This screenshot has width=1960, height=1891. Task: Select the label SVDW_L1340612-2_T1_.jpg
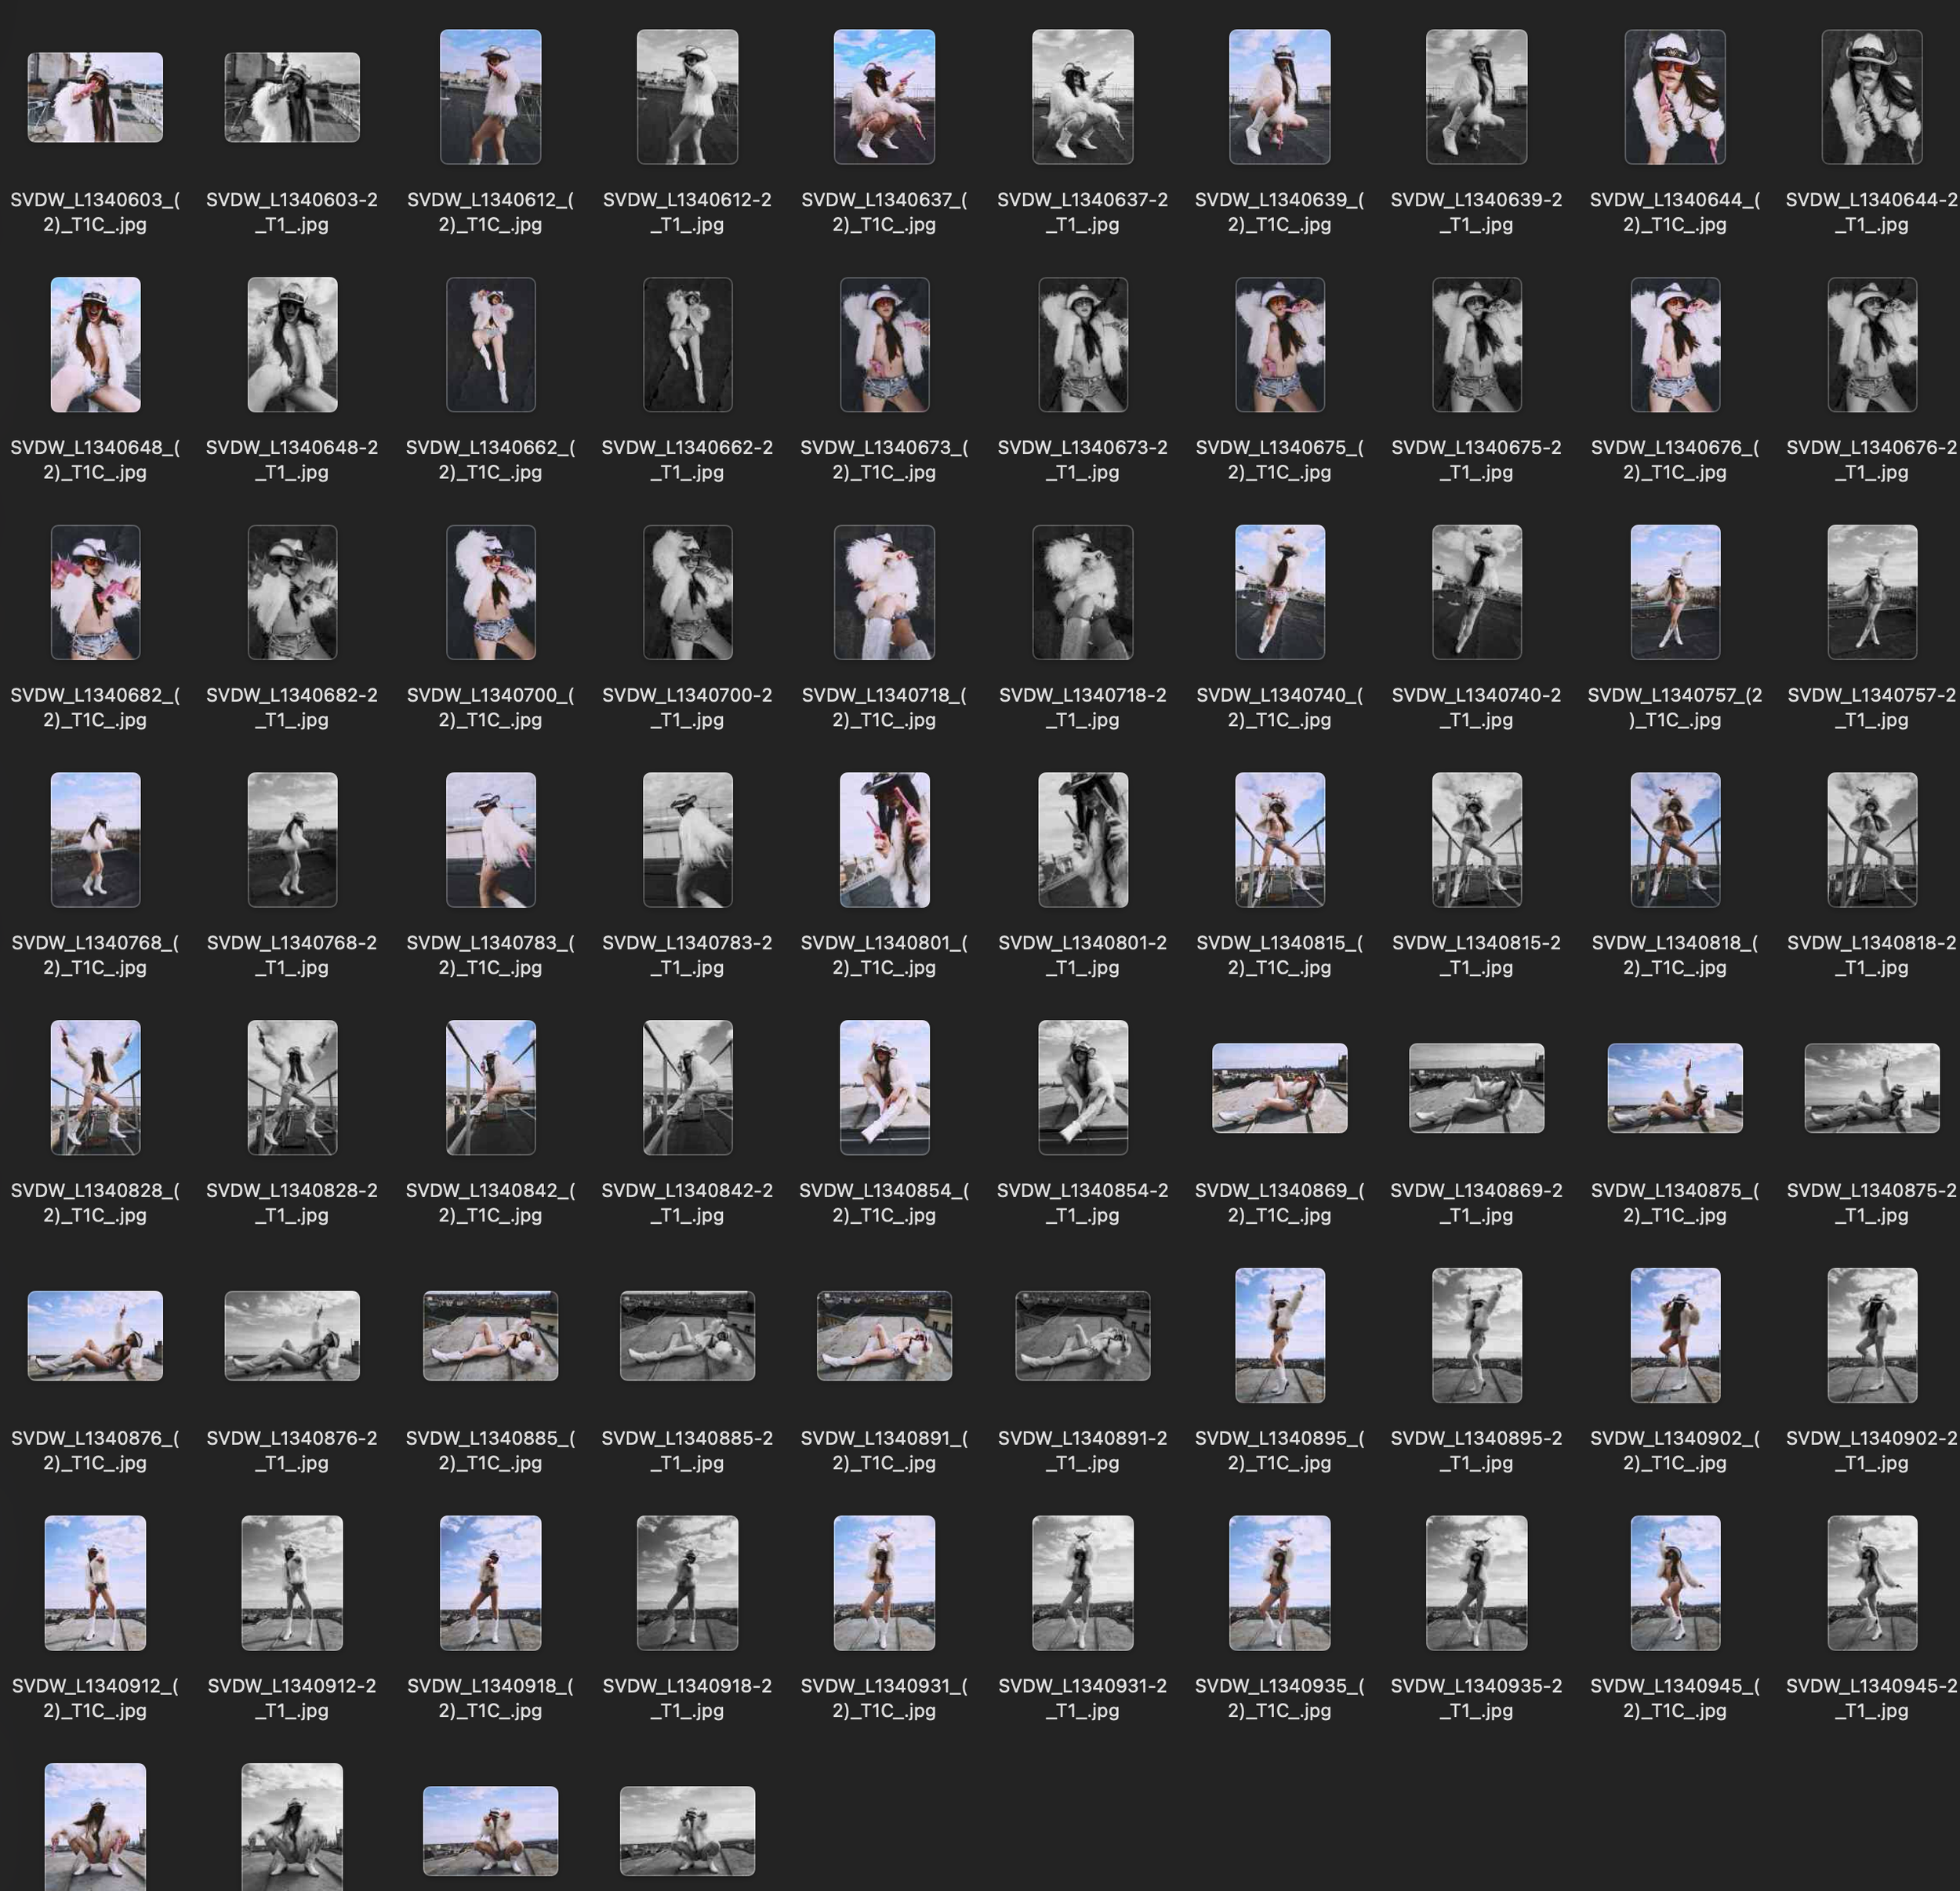687,212
